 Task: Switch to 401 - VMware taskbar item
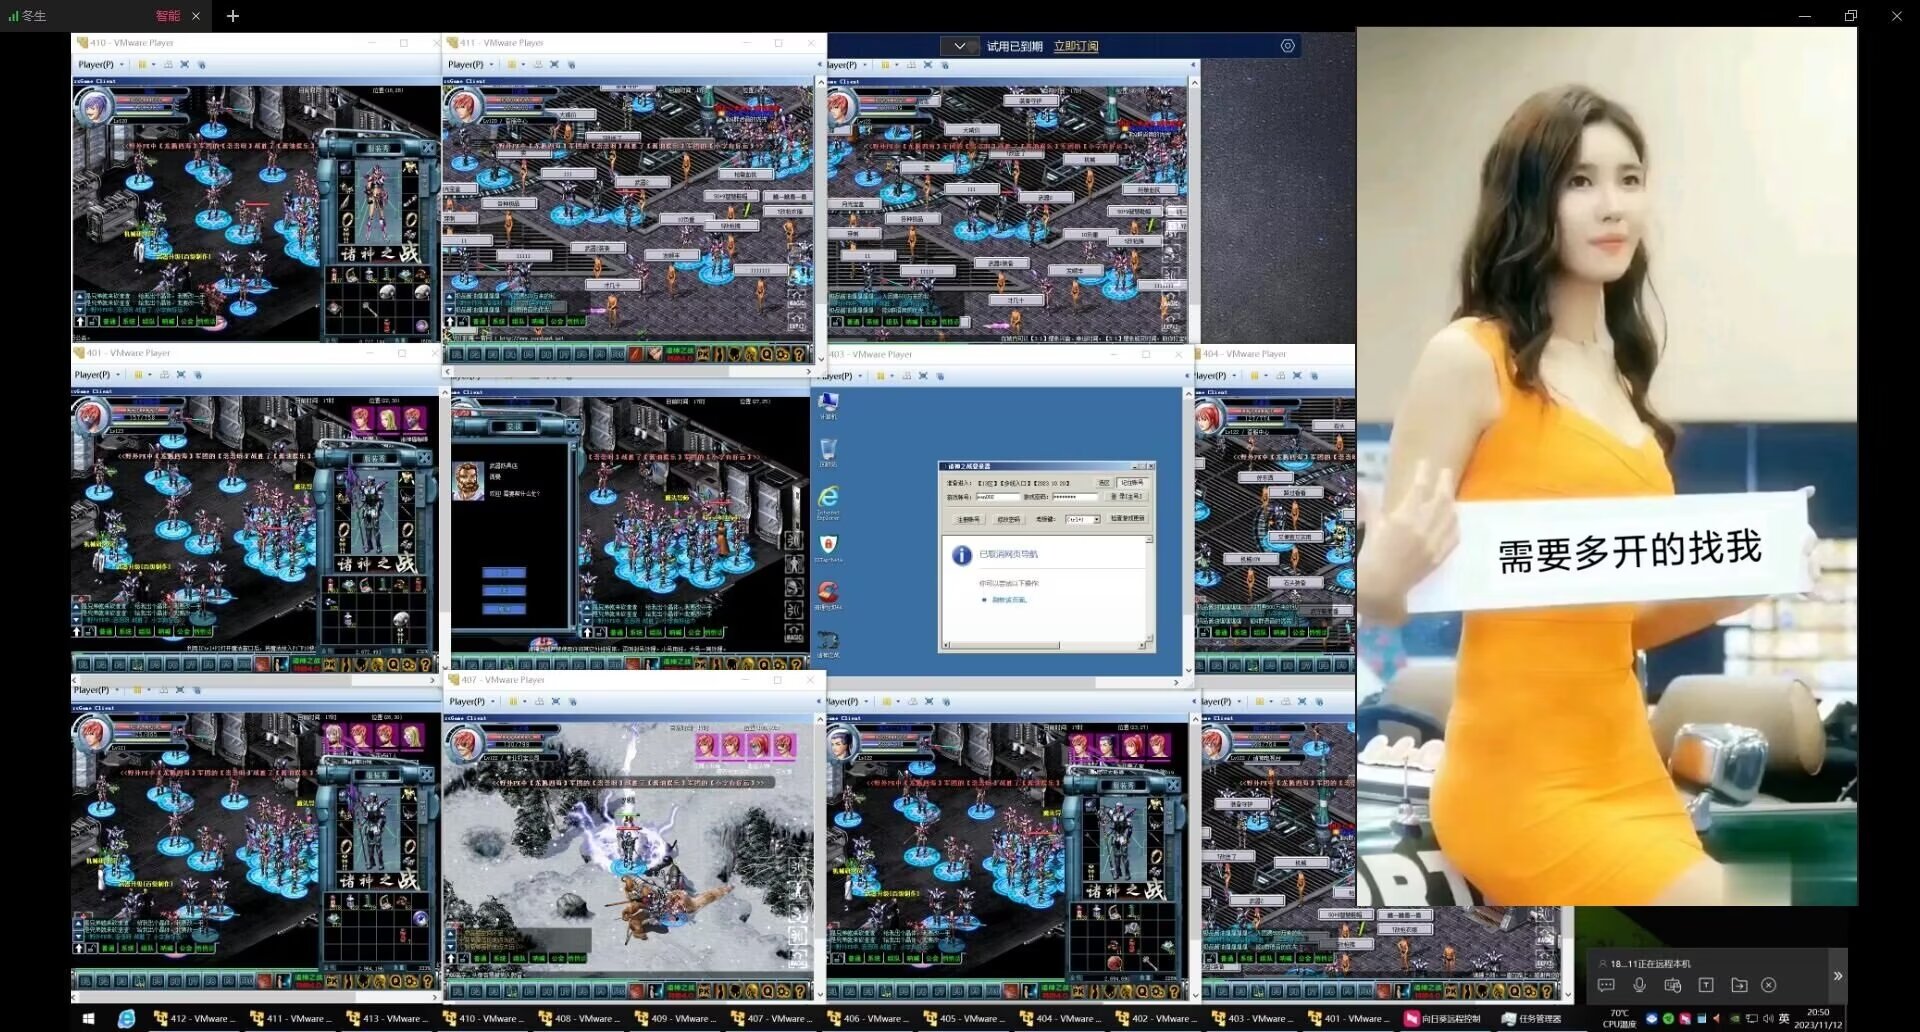(x=1346, y=1019)
